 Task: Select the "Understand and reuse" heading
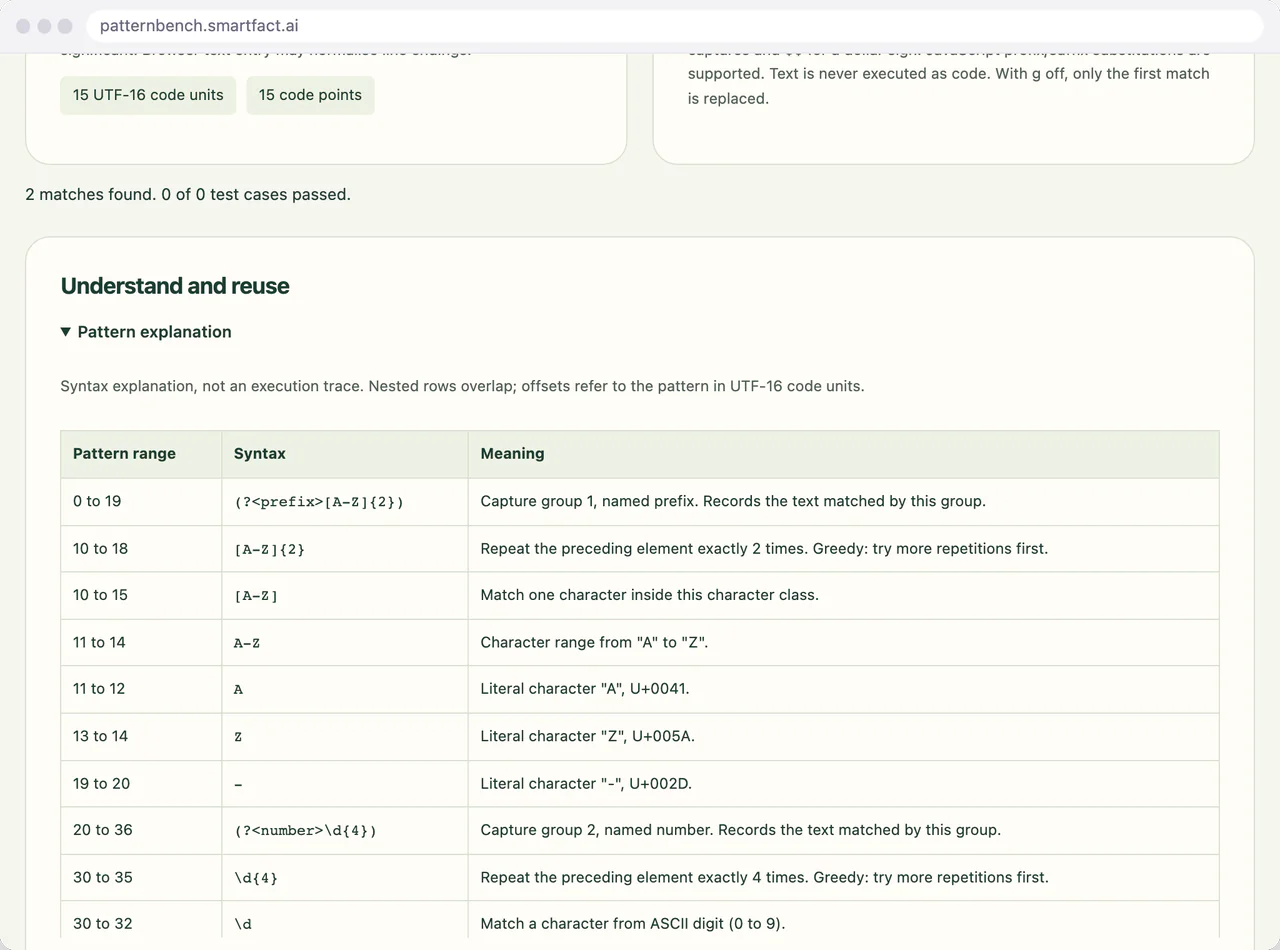pyautogui.click(x=175, y=286)
